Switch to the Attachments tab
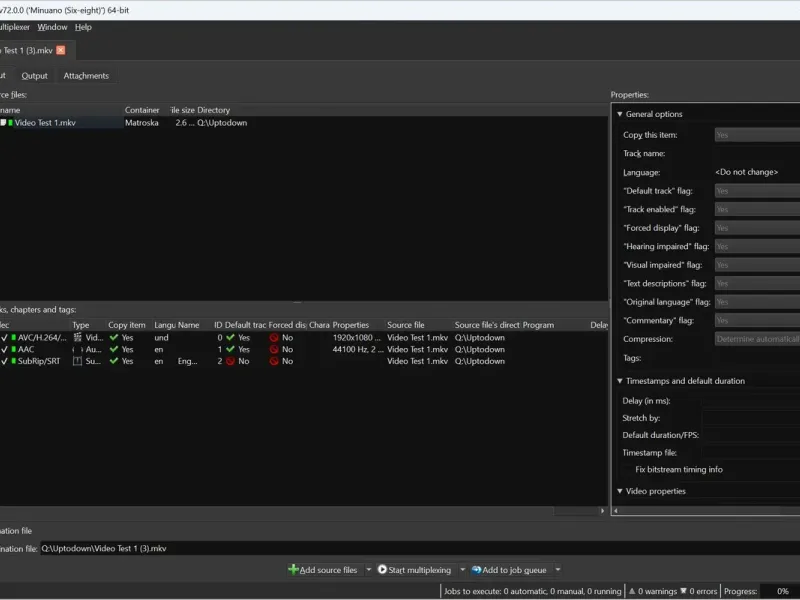 point(86,76)
